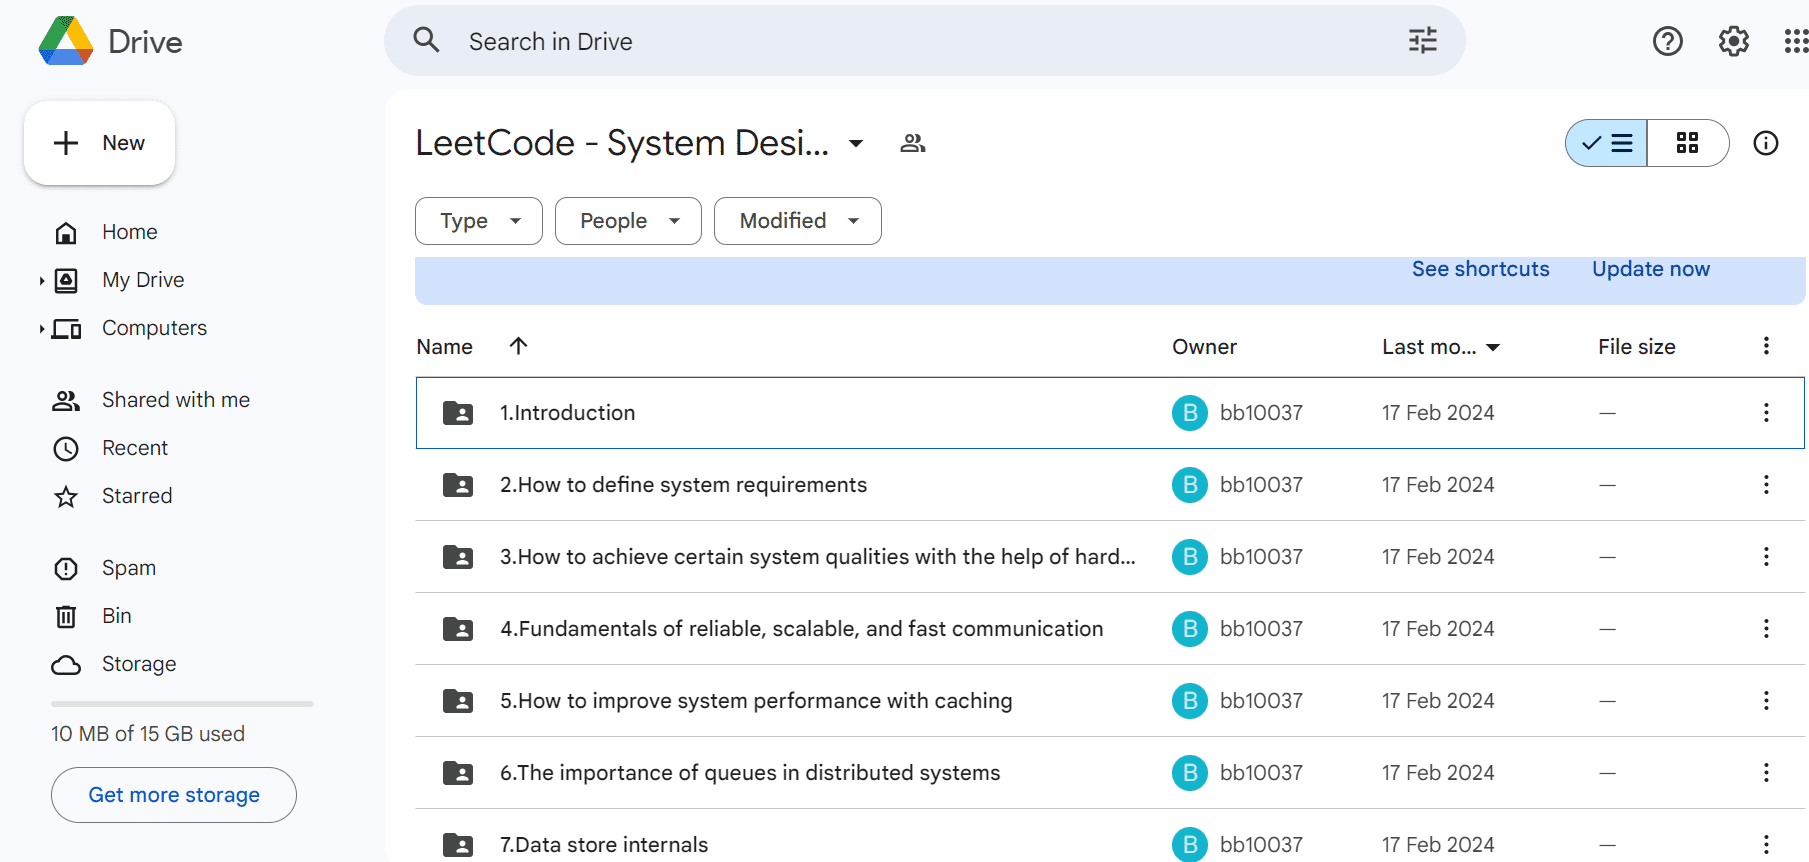Open more actions for 3.How to achieve certain system qualities

pos(1766,557)
